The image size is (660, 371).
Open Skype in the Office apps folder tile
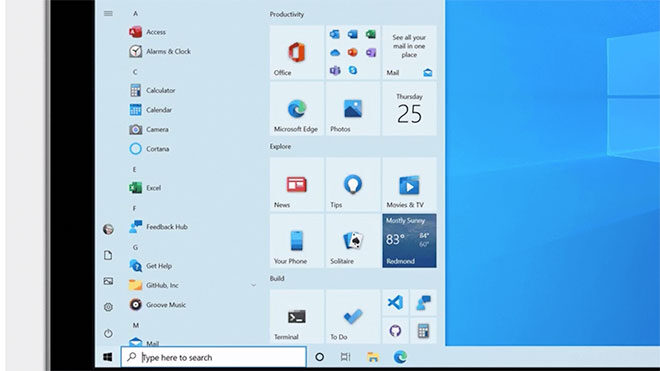353,70
